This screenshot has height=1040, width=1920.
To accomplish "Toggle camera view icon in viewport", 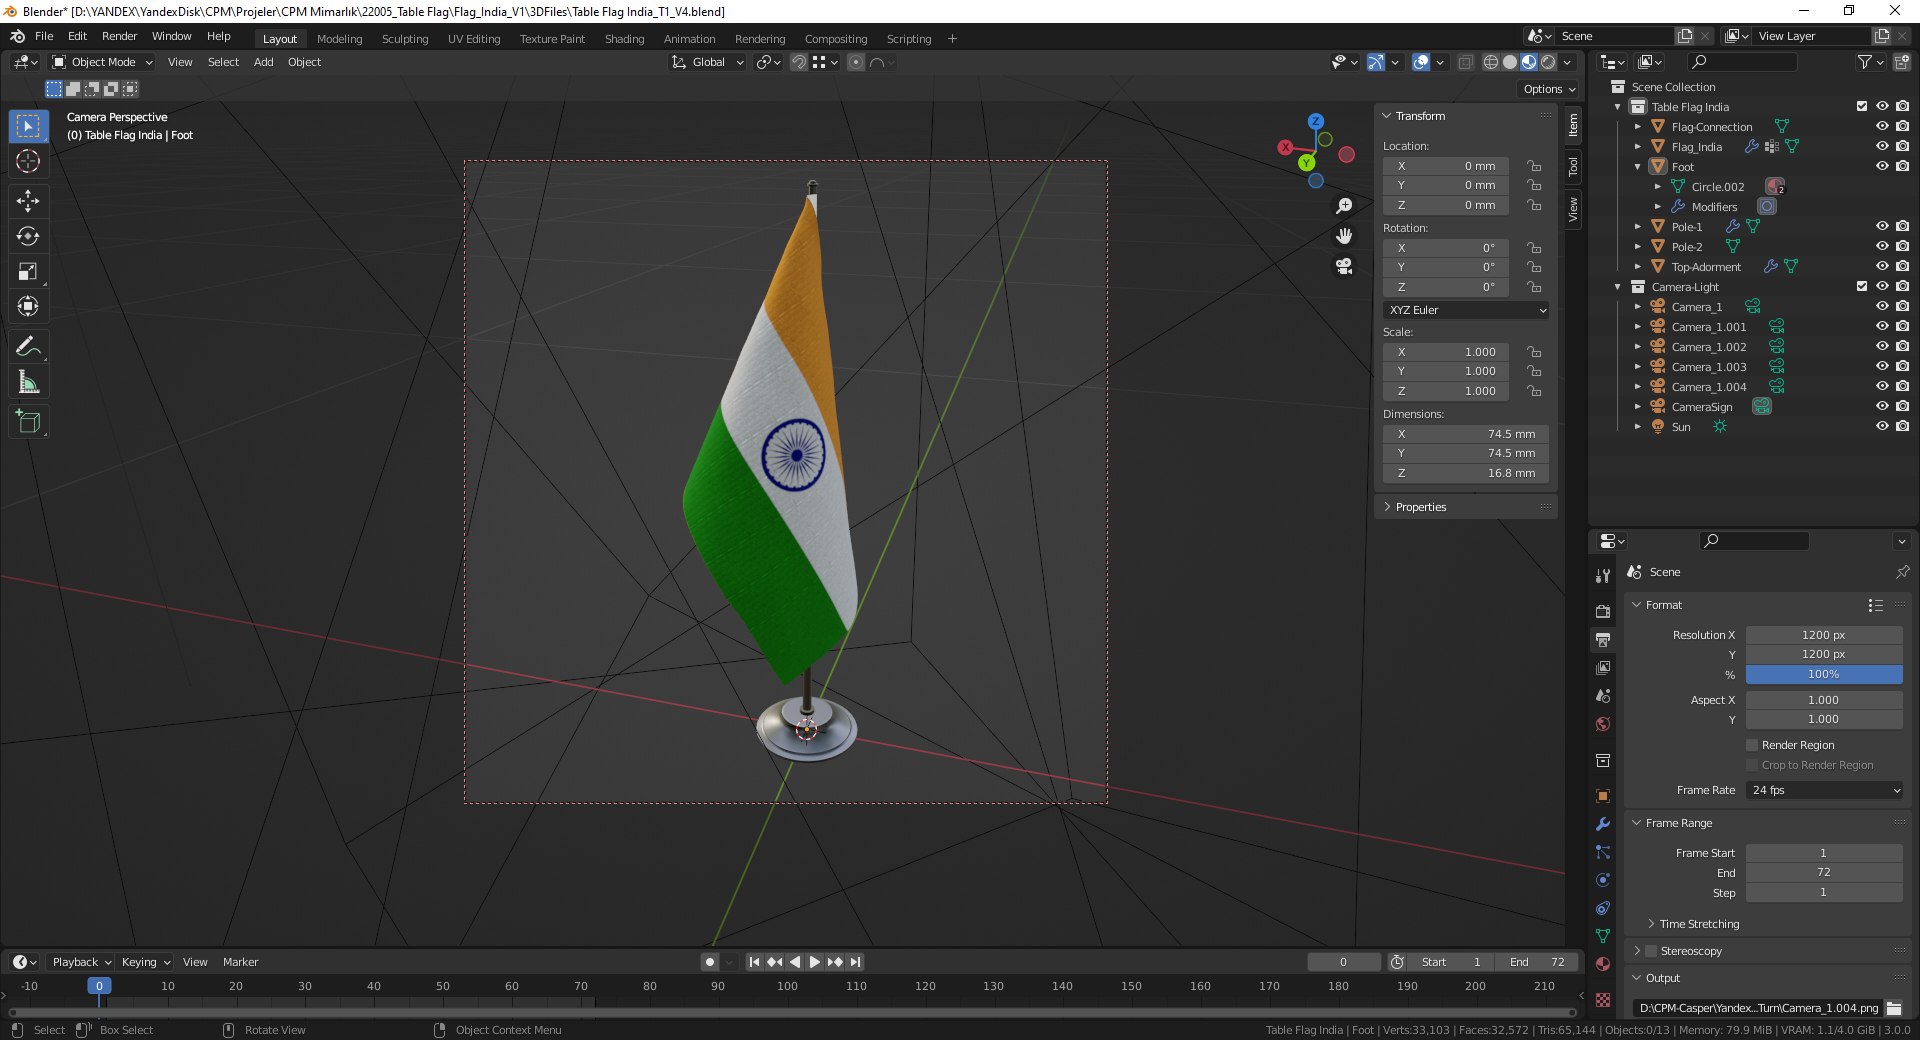I will click(x=1344, y=266).
